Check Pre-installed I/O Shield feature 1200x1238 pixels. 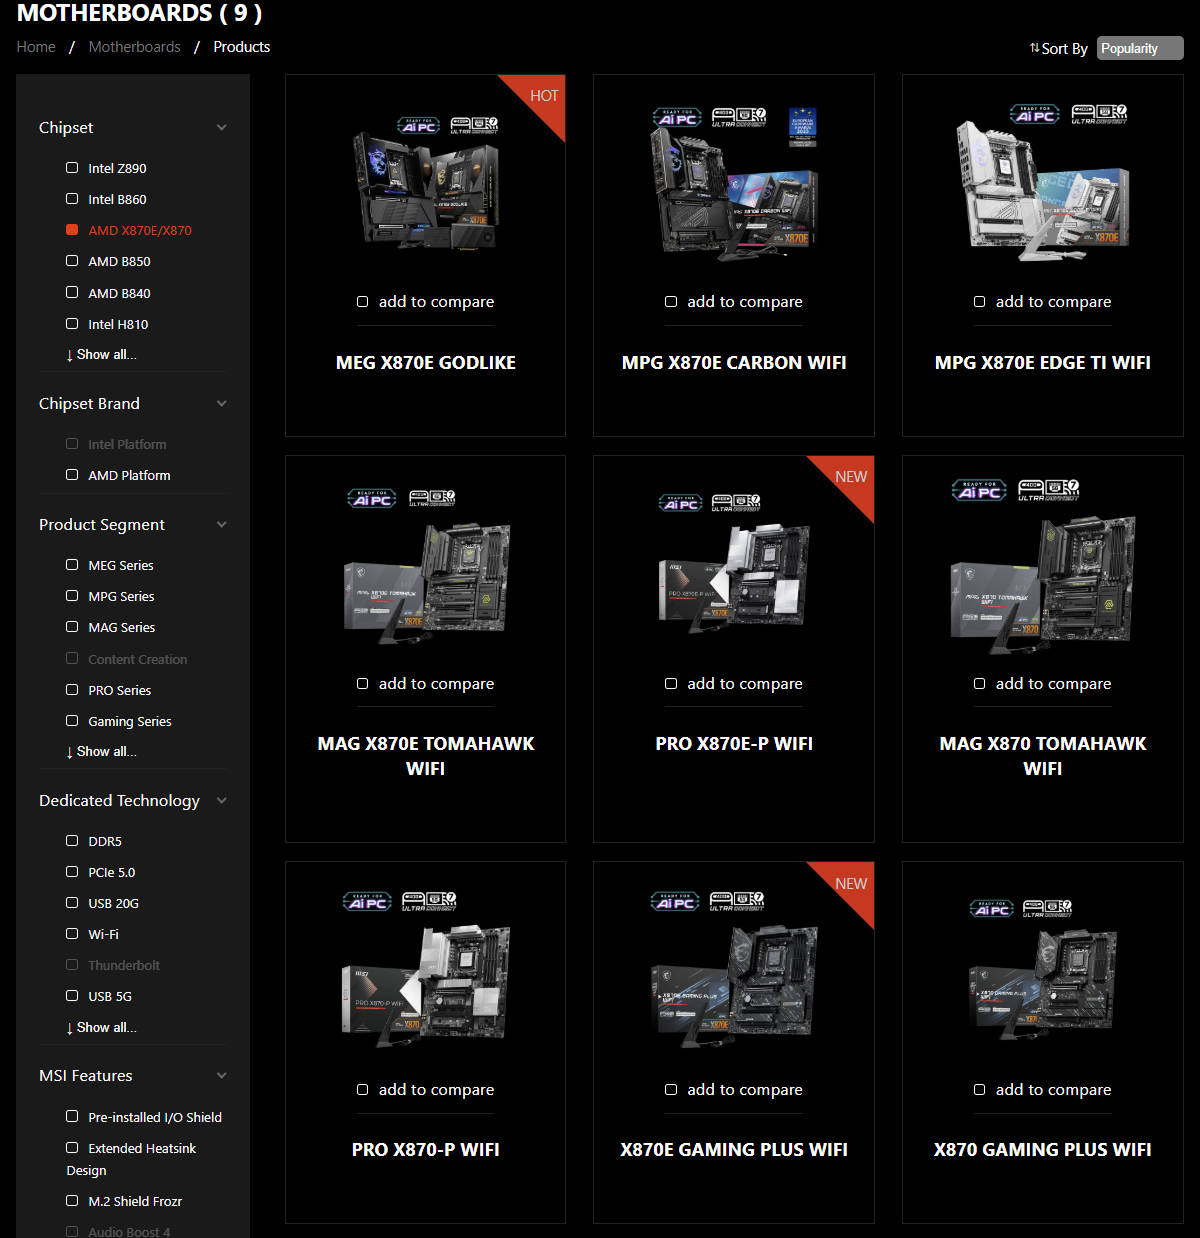[72, 1117]
